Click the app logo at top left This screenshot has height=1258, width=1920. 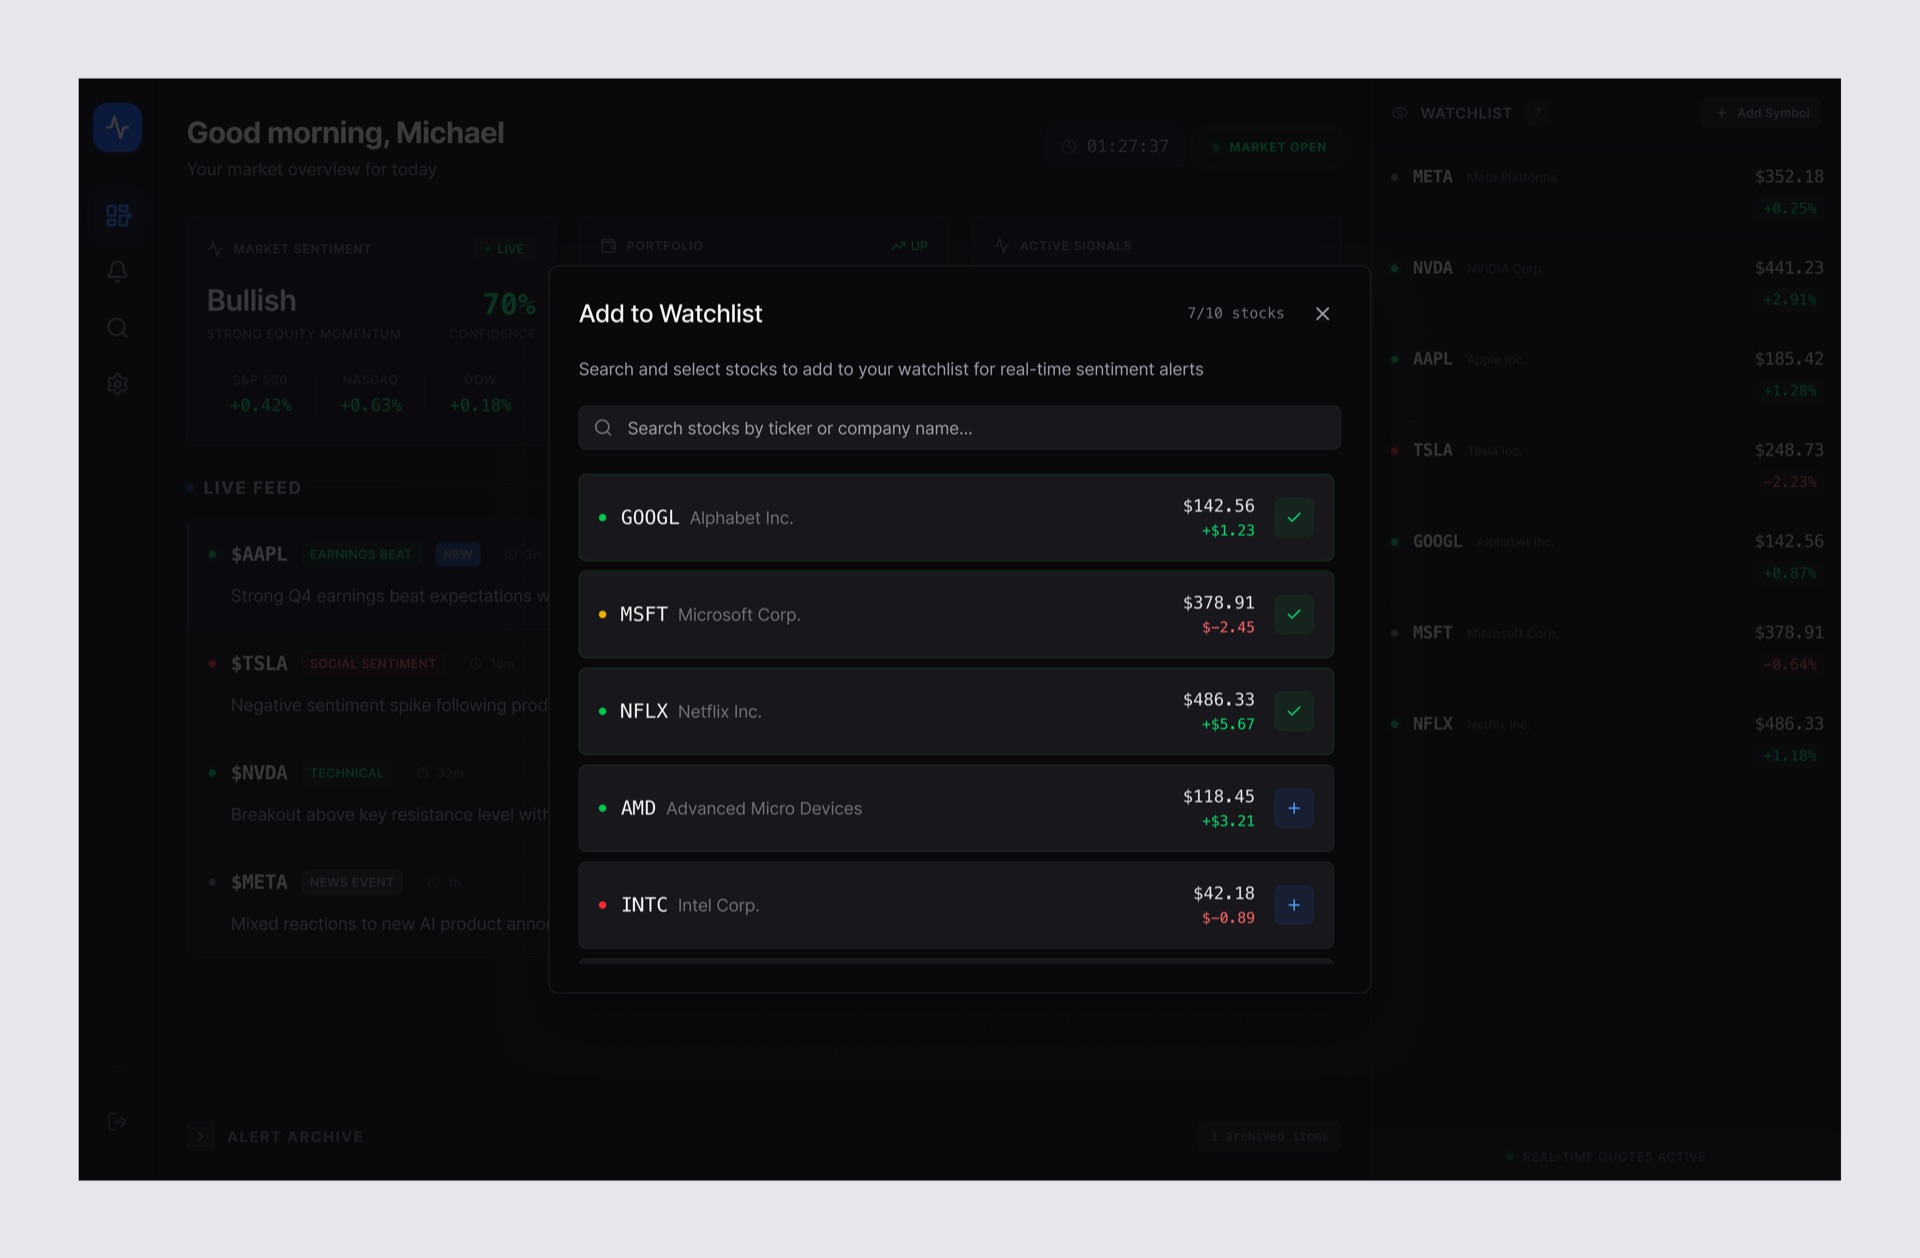pyautogui.click(x=117, y=127)
